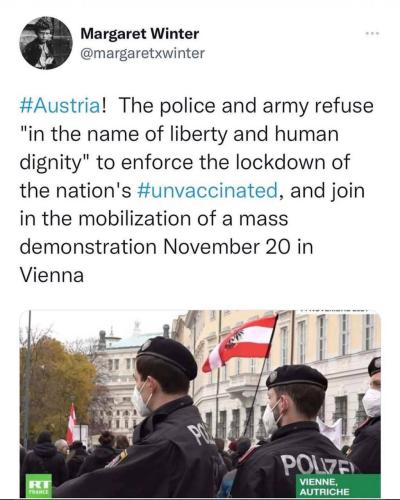Open the embedded Vienna police photo
The height and width of the screenshot is (500, 400).
(200, 403)
